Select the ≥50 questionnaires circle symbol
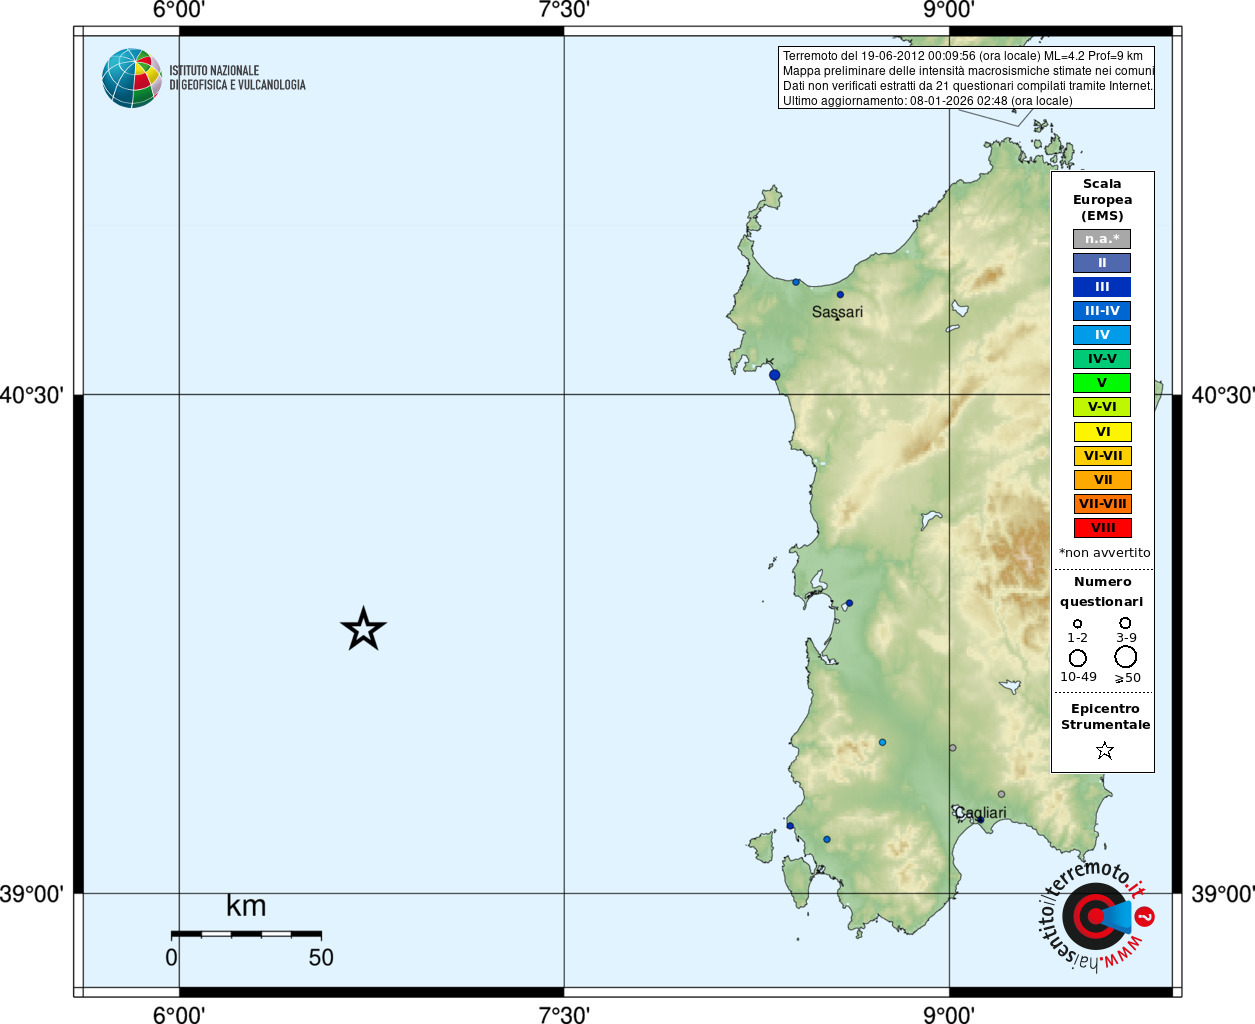 pos(1125,657)
